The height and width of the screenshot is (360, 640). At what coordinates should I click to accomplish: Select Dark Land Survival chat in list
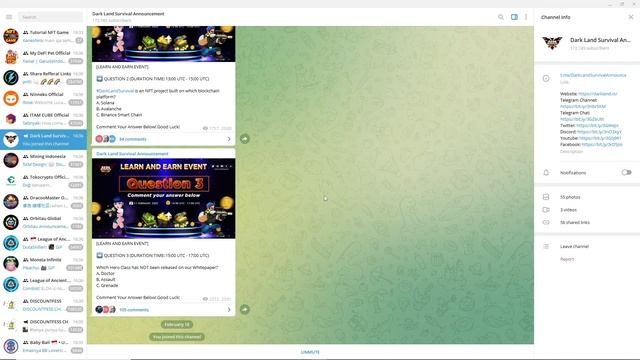pyautogui.click(x=43, y=140)
